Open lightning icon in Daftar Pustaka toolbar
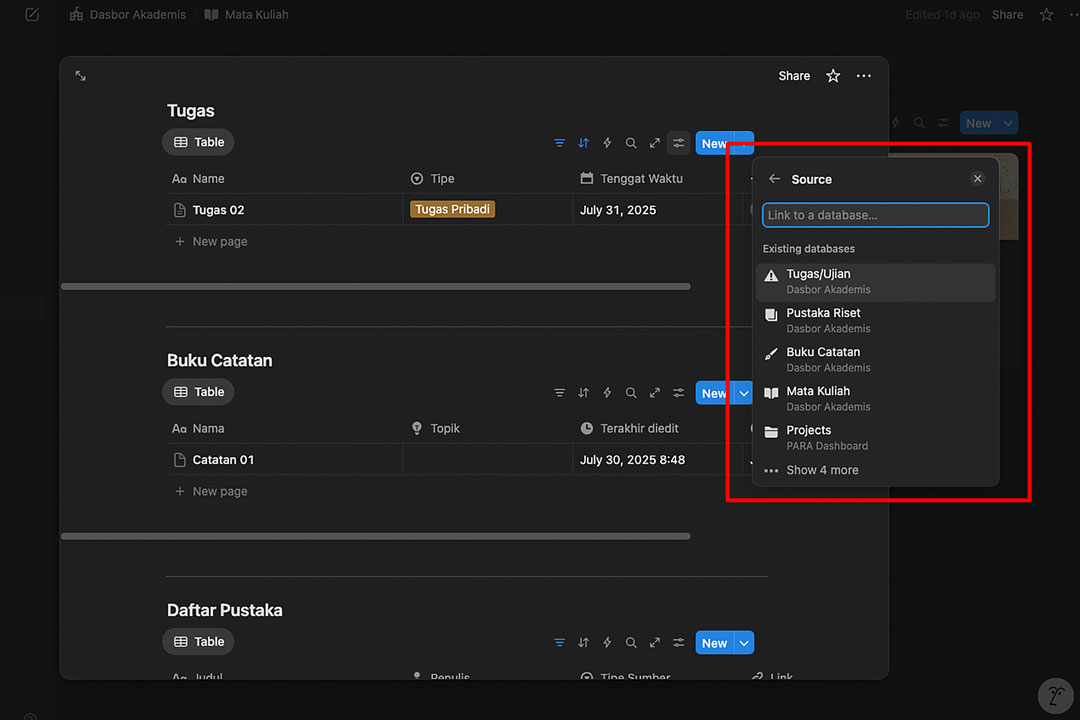This screenshot has height=720, width=1080. (607, 642)
